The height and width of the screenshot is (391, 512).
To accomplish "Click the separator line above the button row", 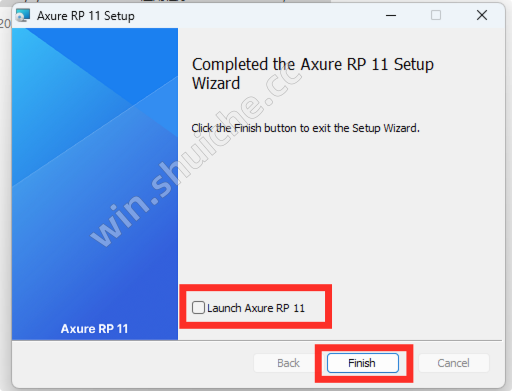I will 257,340.
